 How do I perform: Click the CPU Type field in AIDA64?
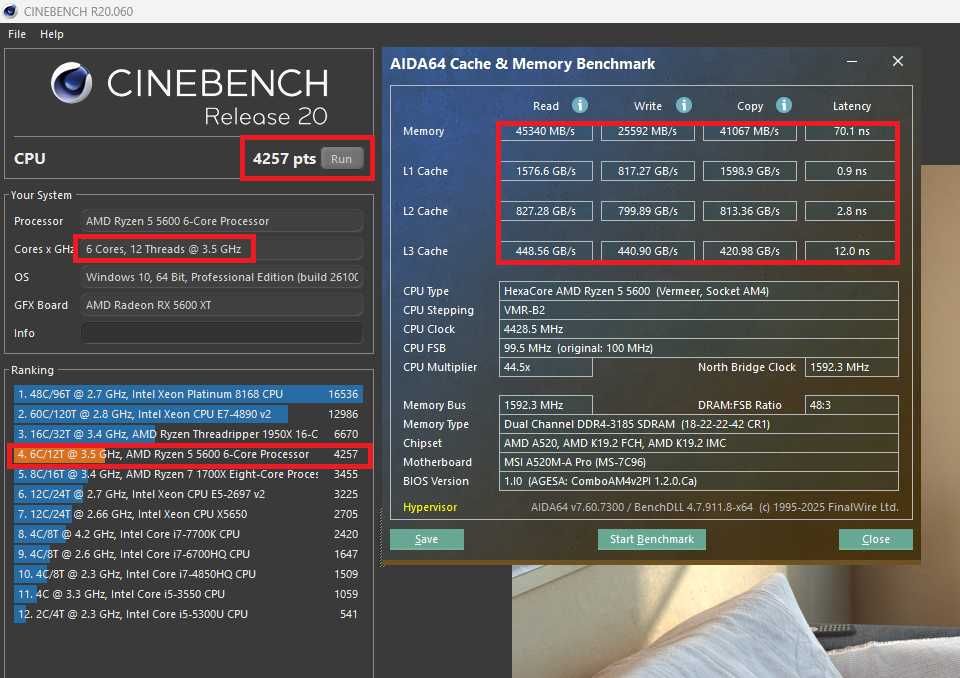(x=699, y=291)
